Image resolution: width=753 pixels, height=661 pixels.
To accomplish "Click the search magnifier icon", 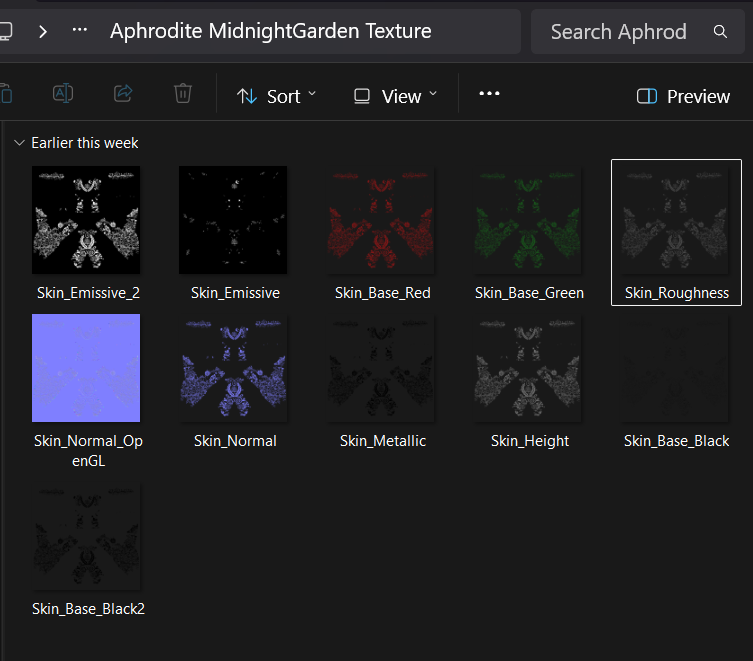I will coord(720,32).
